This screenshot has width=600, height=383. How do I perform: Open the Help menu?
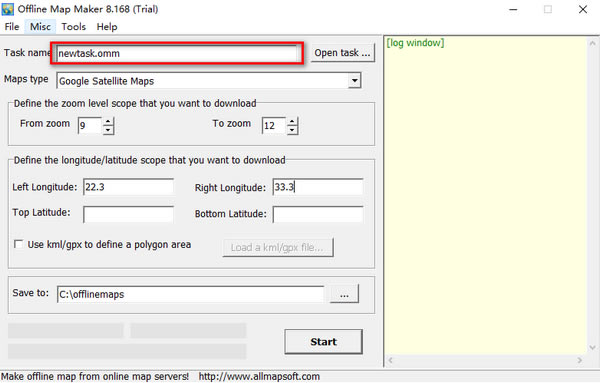click(107, 27)
